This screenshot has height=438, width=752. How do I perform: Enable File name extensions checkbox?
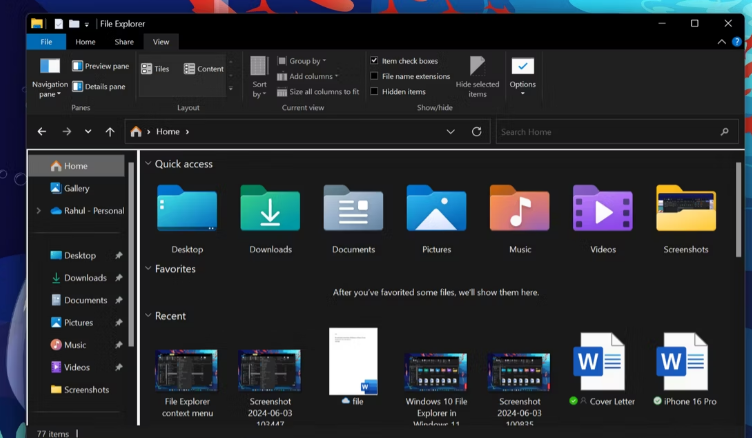click(x=374, y=76)
